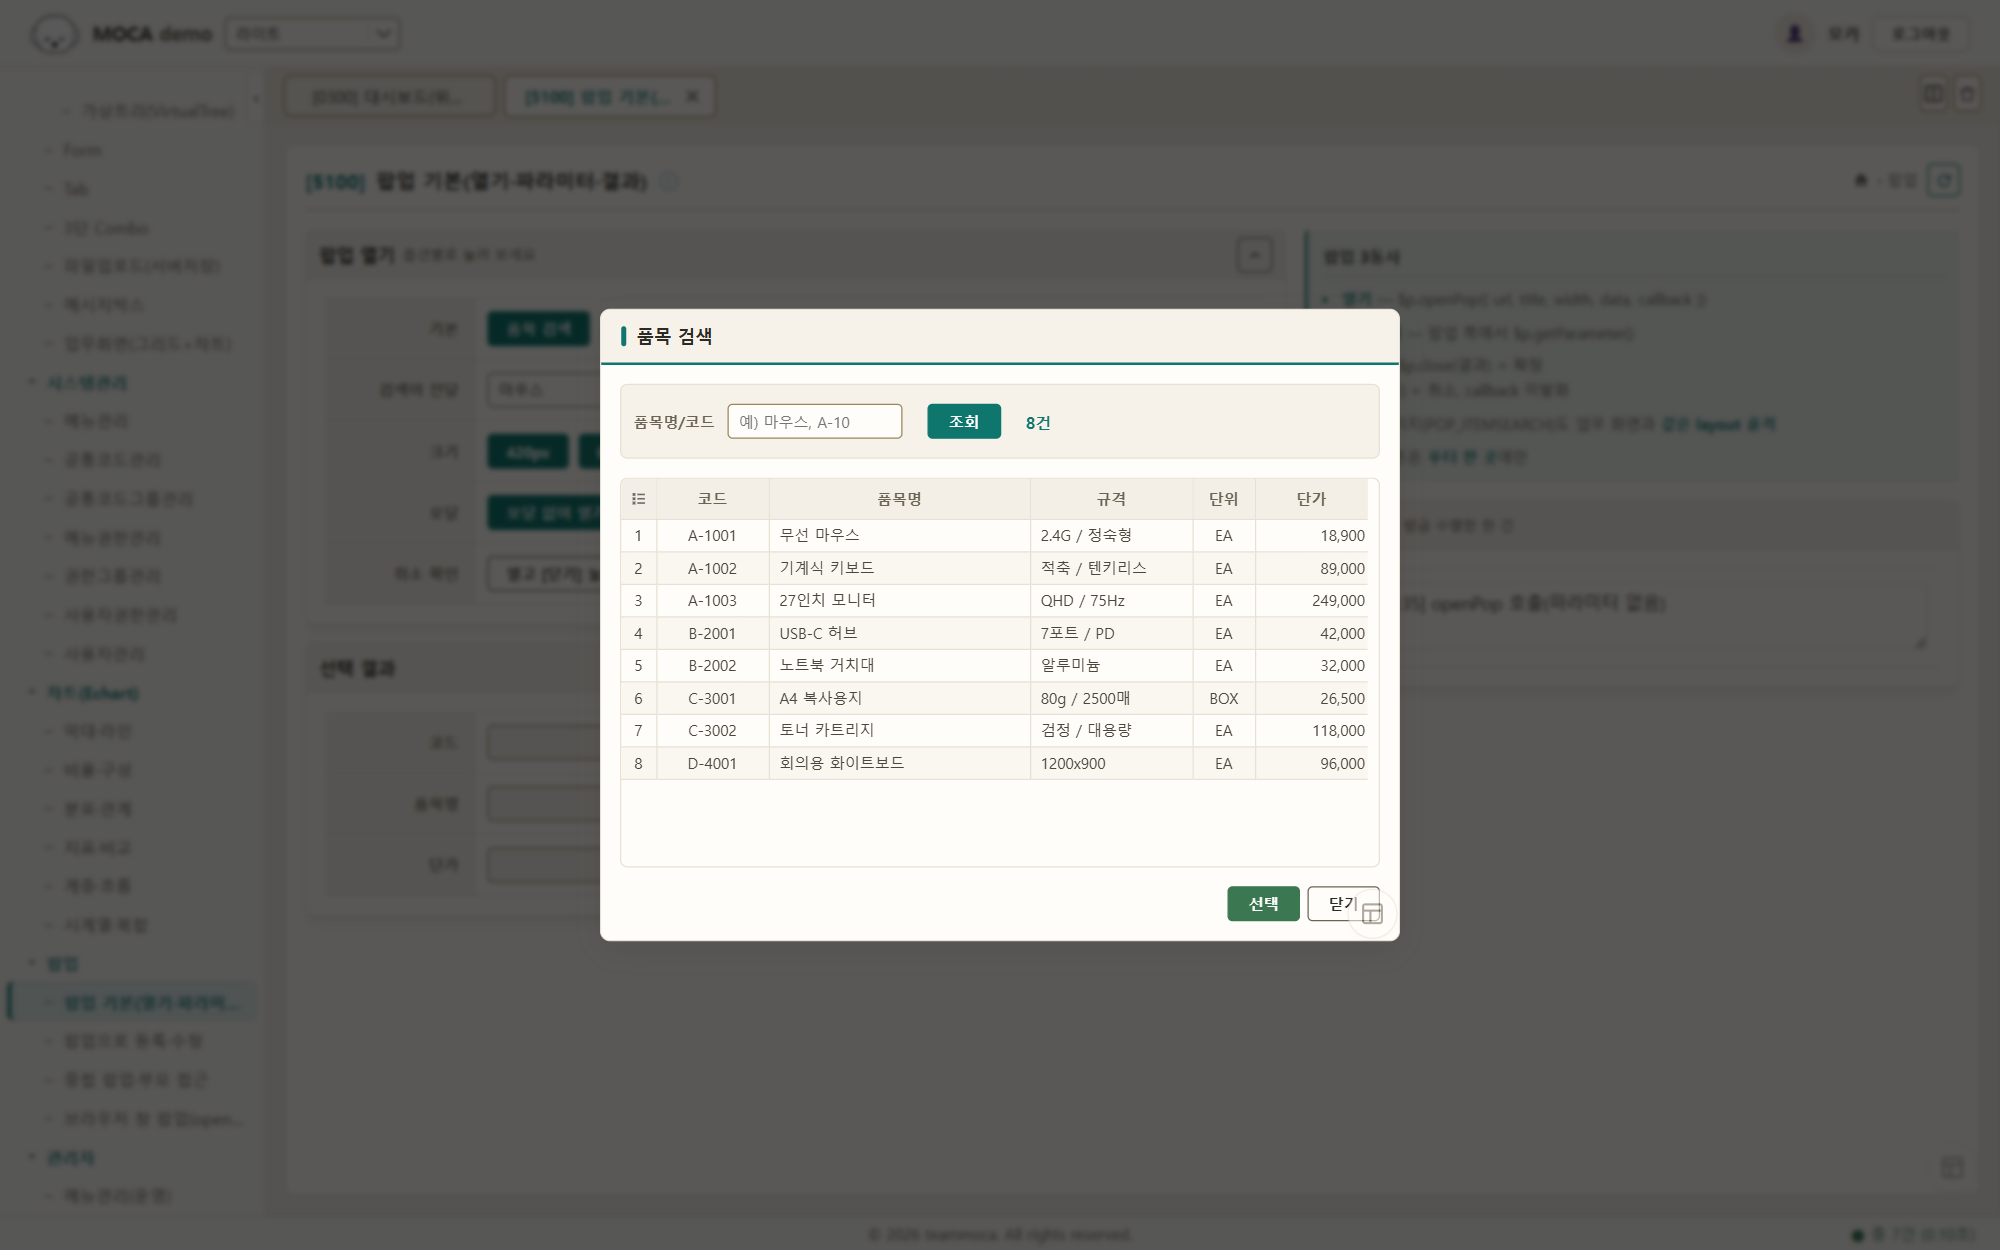Collapse the background panel with its up-arrow button
2000x1250 pixels.
click(1254, 255)
